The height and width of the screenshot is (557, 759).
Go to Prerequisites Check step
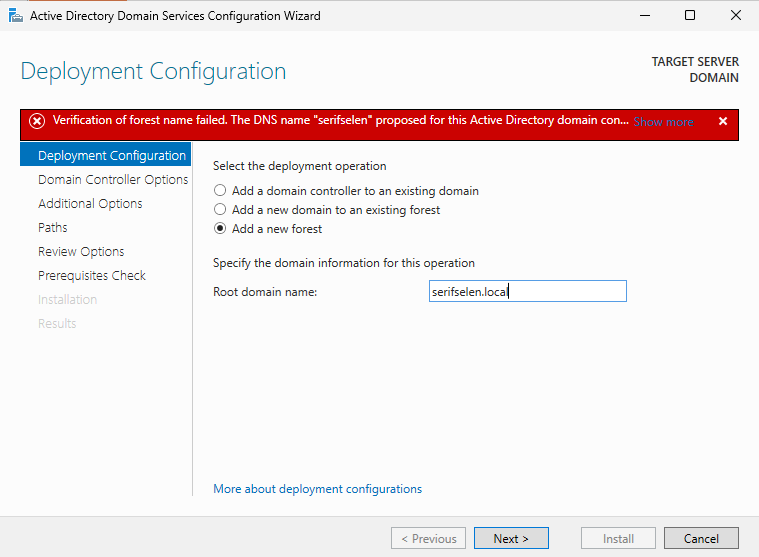(x=92, y=276)
